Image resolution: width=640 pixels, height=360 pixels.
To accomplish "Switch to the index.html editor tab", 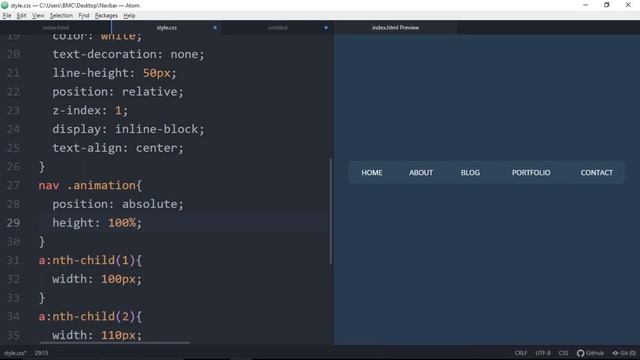I will pyautogui.click(x=56, y=28).
